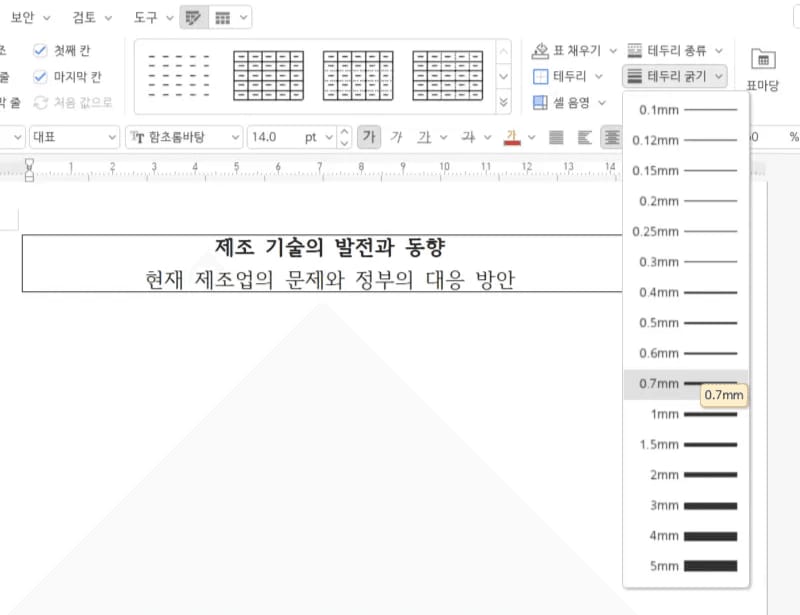Viewport: 800px width, 615px height.
Task: Toggle the table view button beside 도구
Action: [224, 17]
